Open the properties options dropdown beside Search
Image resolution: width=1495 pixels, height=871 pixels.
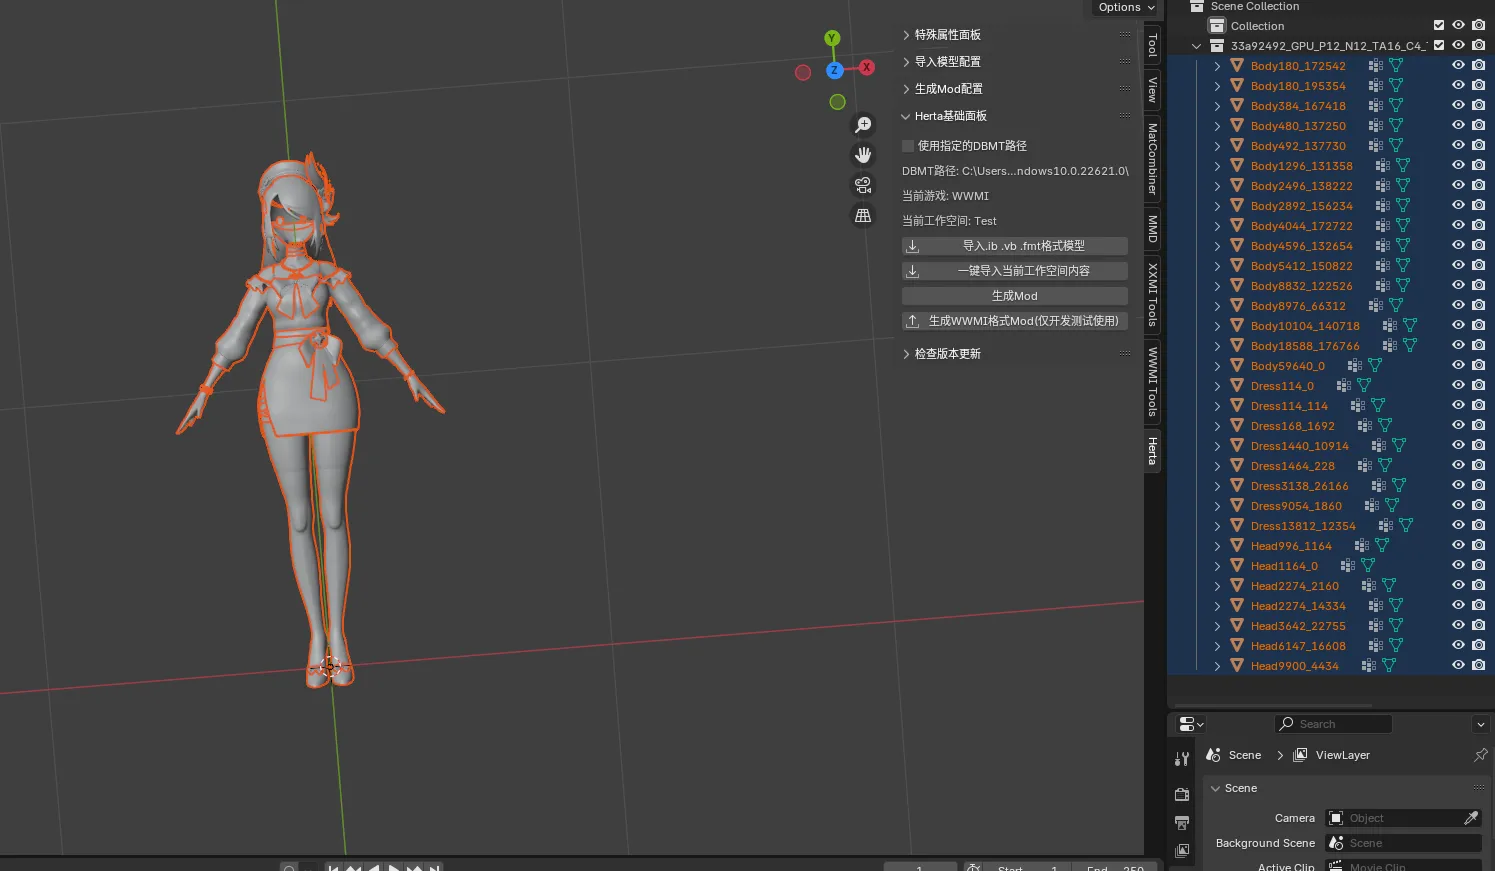tap(1480, 724)
